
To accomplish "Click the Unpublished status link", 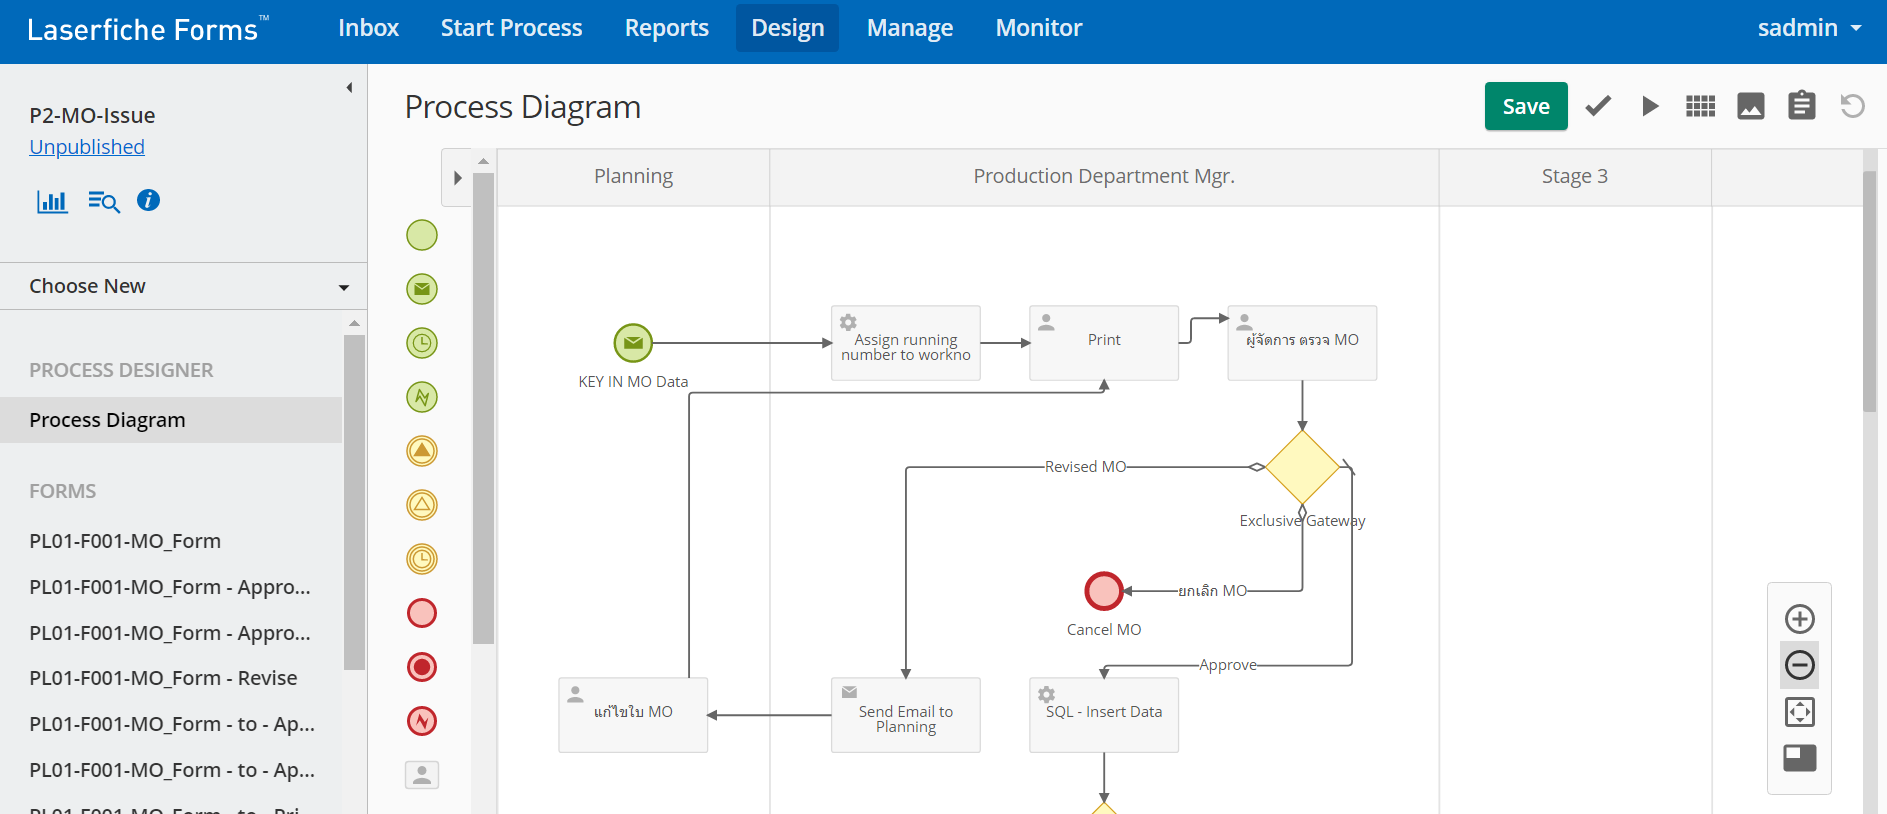I will pos(87,147).
